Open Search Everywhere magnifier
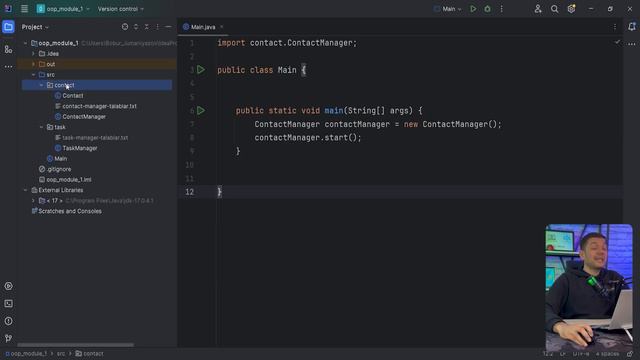640x360 pixels. click(x=554, y=9)
